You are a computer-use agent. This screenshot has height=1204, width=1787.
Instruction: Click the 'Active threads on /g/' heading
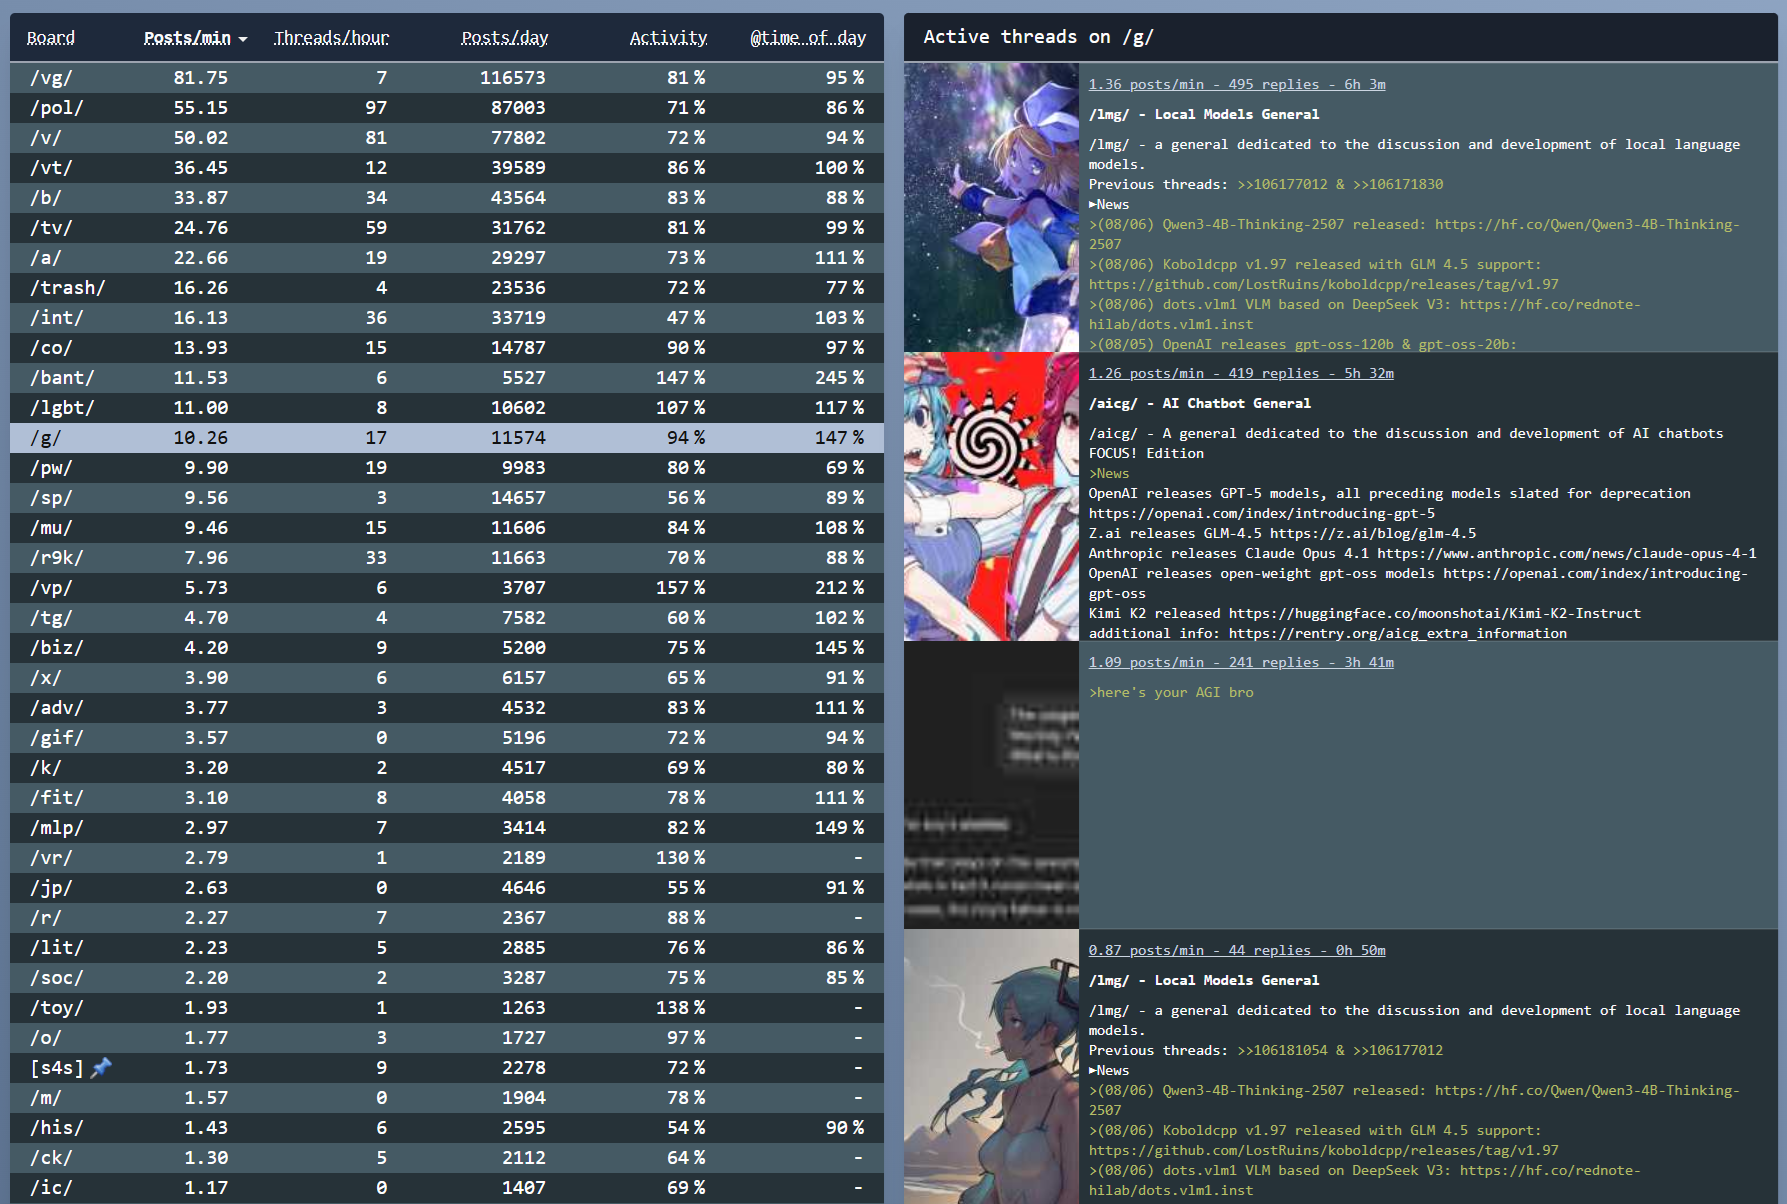pos(1038,37)
